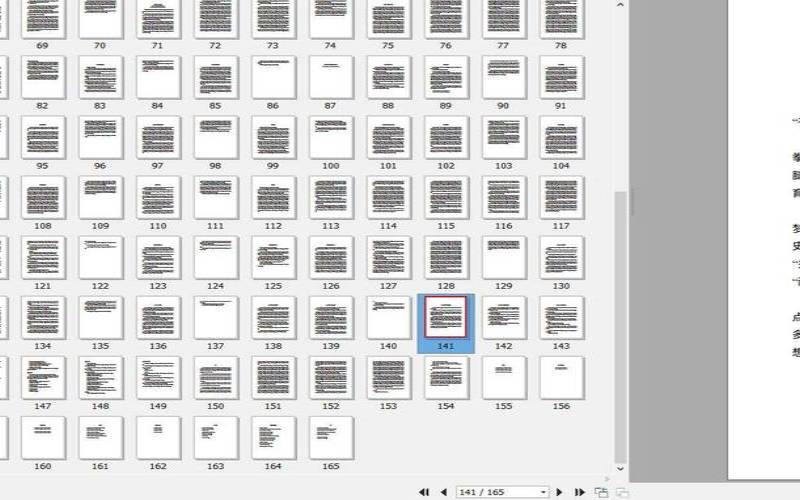Select page 141 thumbnail
The width and height of the screenshot is (800, 500).
click(x=445, y=318)
